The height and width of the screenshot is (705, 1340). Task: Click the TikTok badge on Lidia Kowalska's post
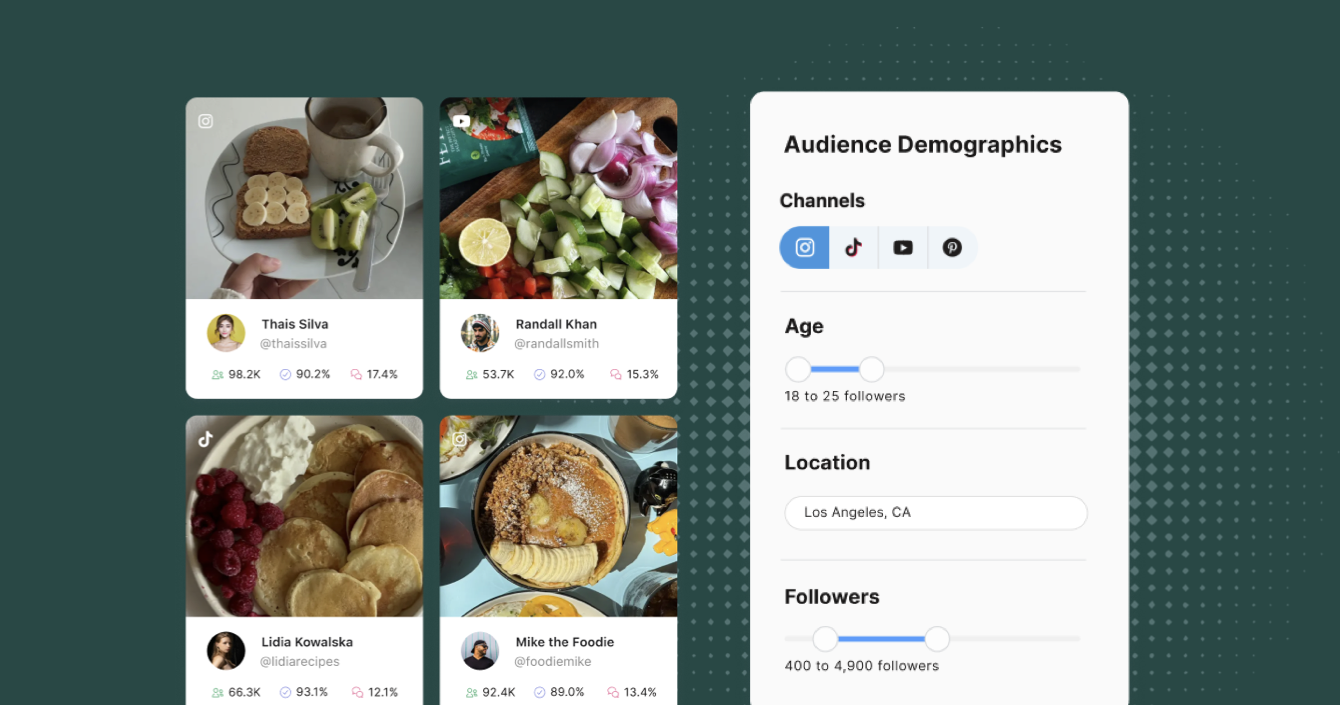tap(205, 438)
